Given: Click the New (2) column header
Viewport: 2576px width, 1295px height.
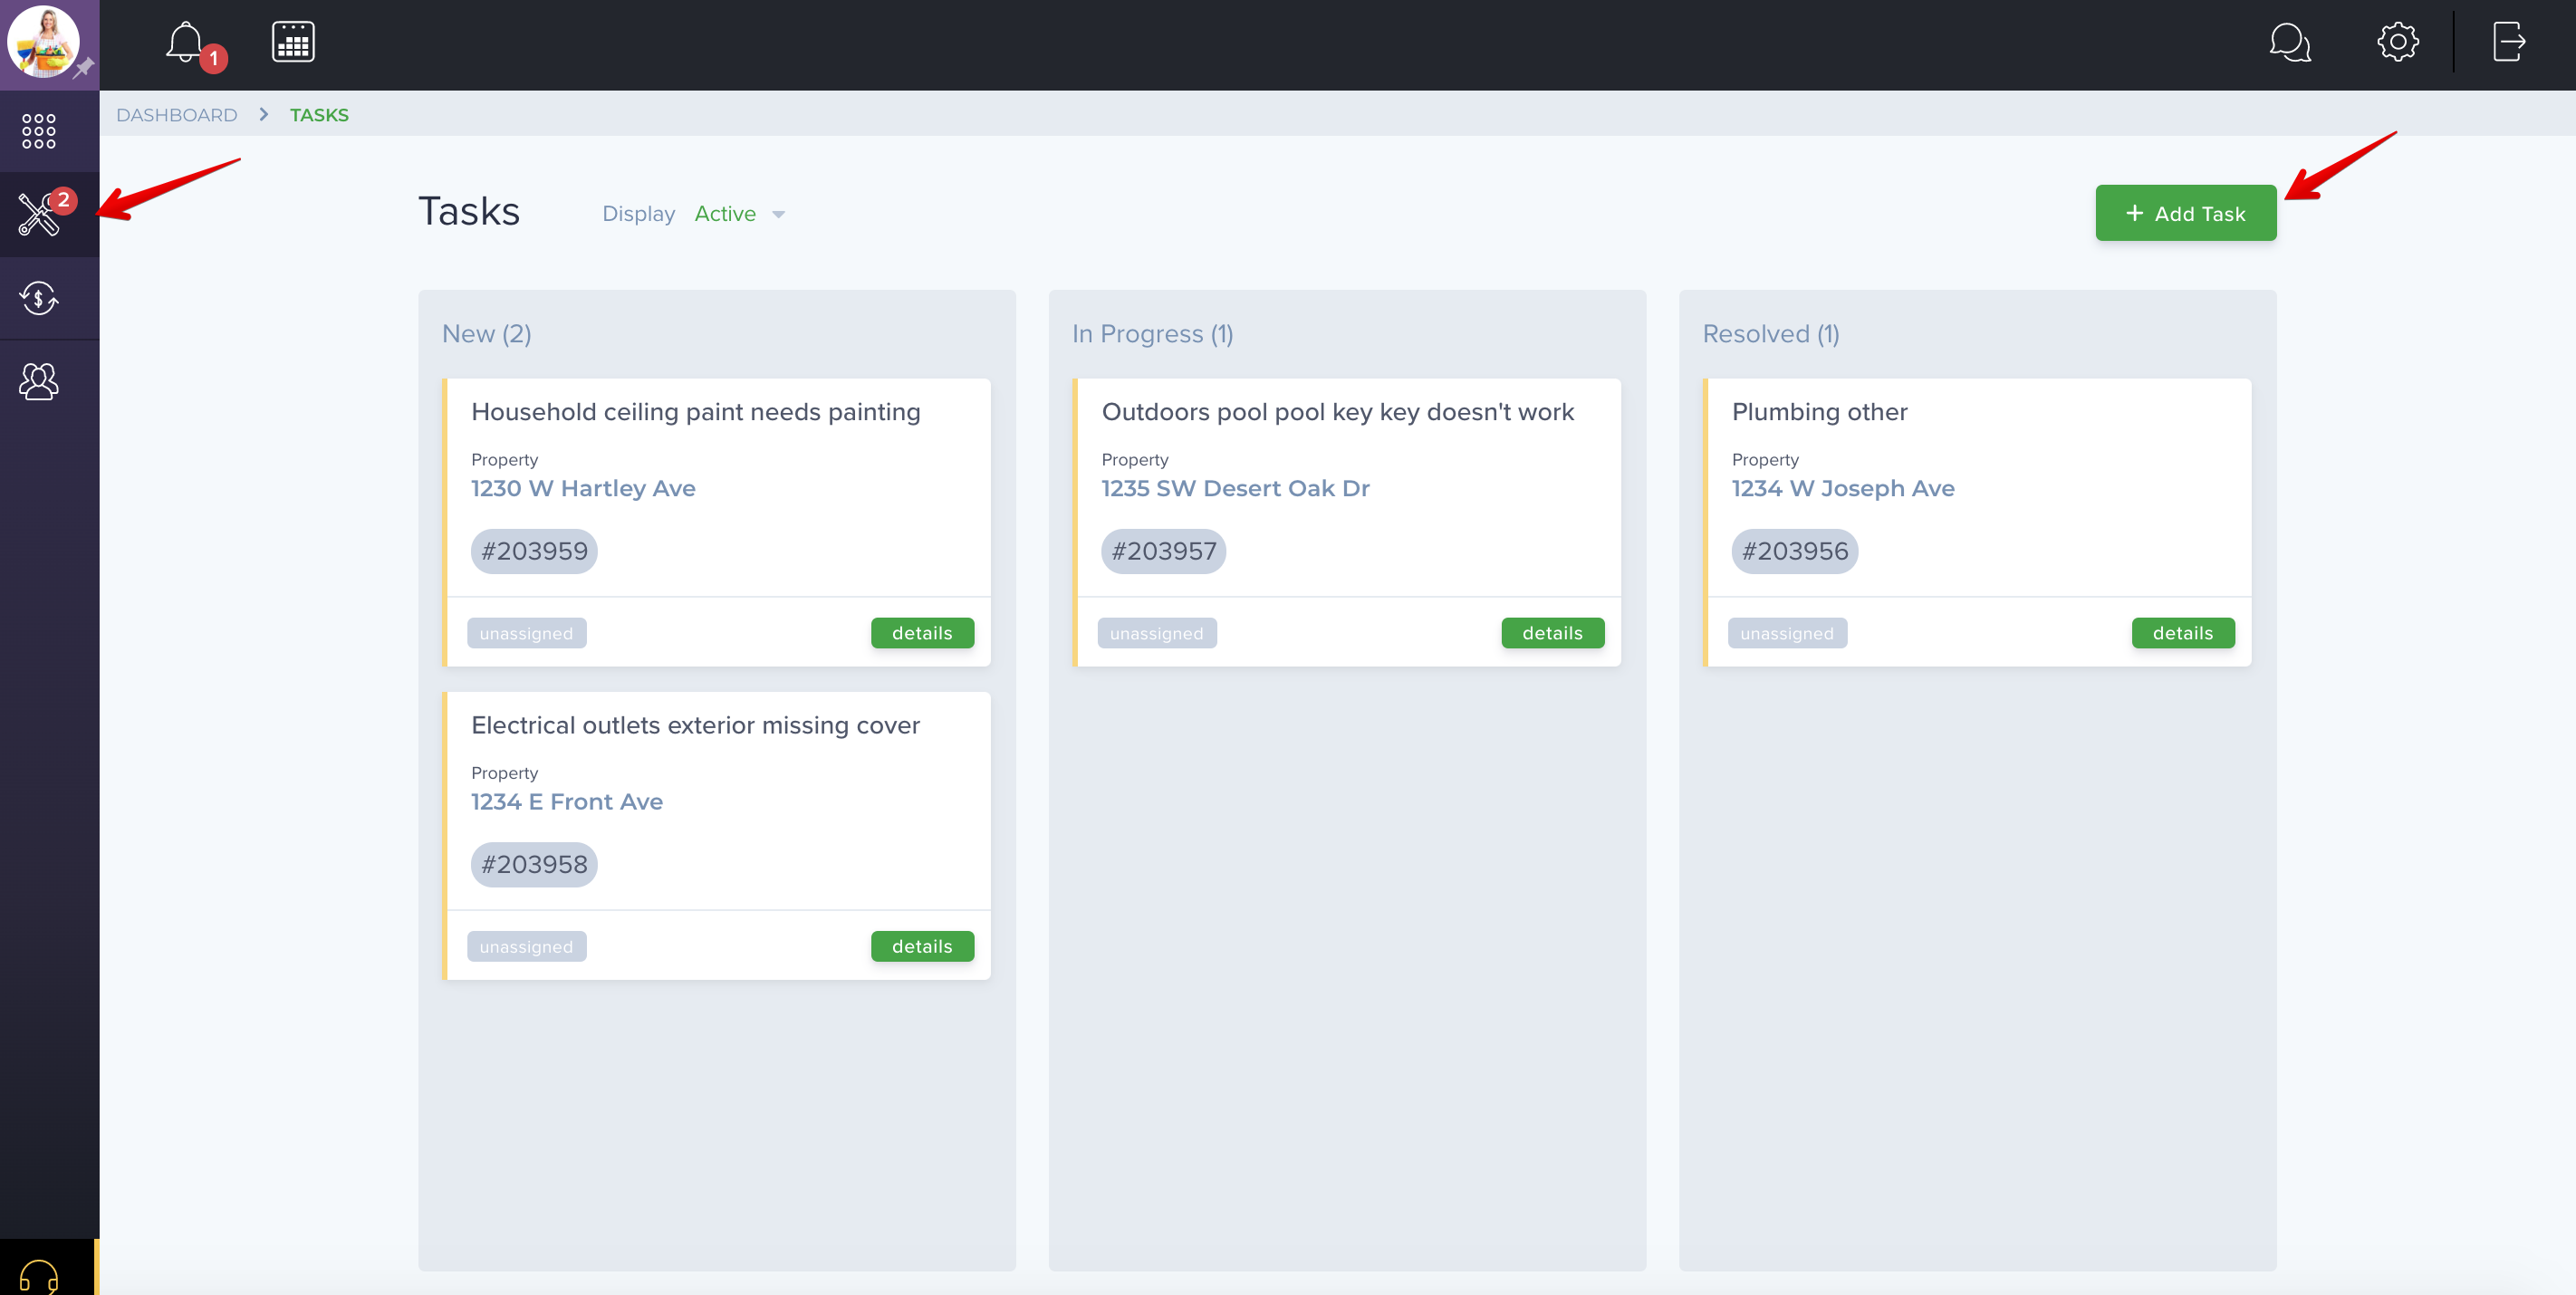Looking at the screenshot, I should pos(486,334).
